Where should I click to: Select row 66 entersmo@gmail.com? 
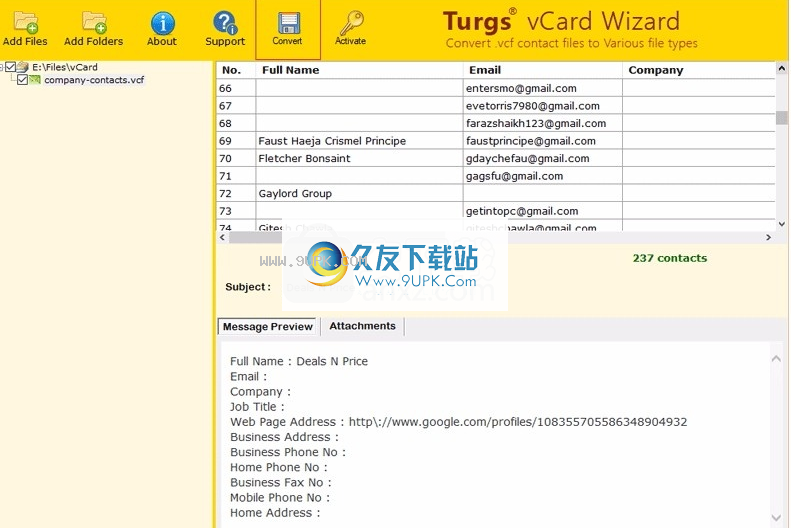click(496, 88)
